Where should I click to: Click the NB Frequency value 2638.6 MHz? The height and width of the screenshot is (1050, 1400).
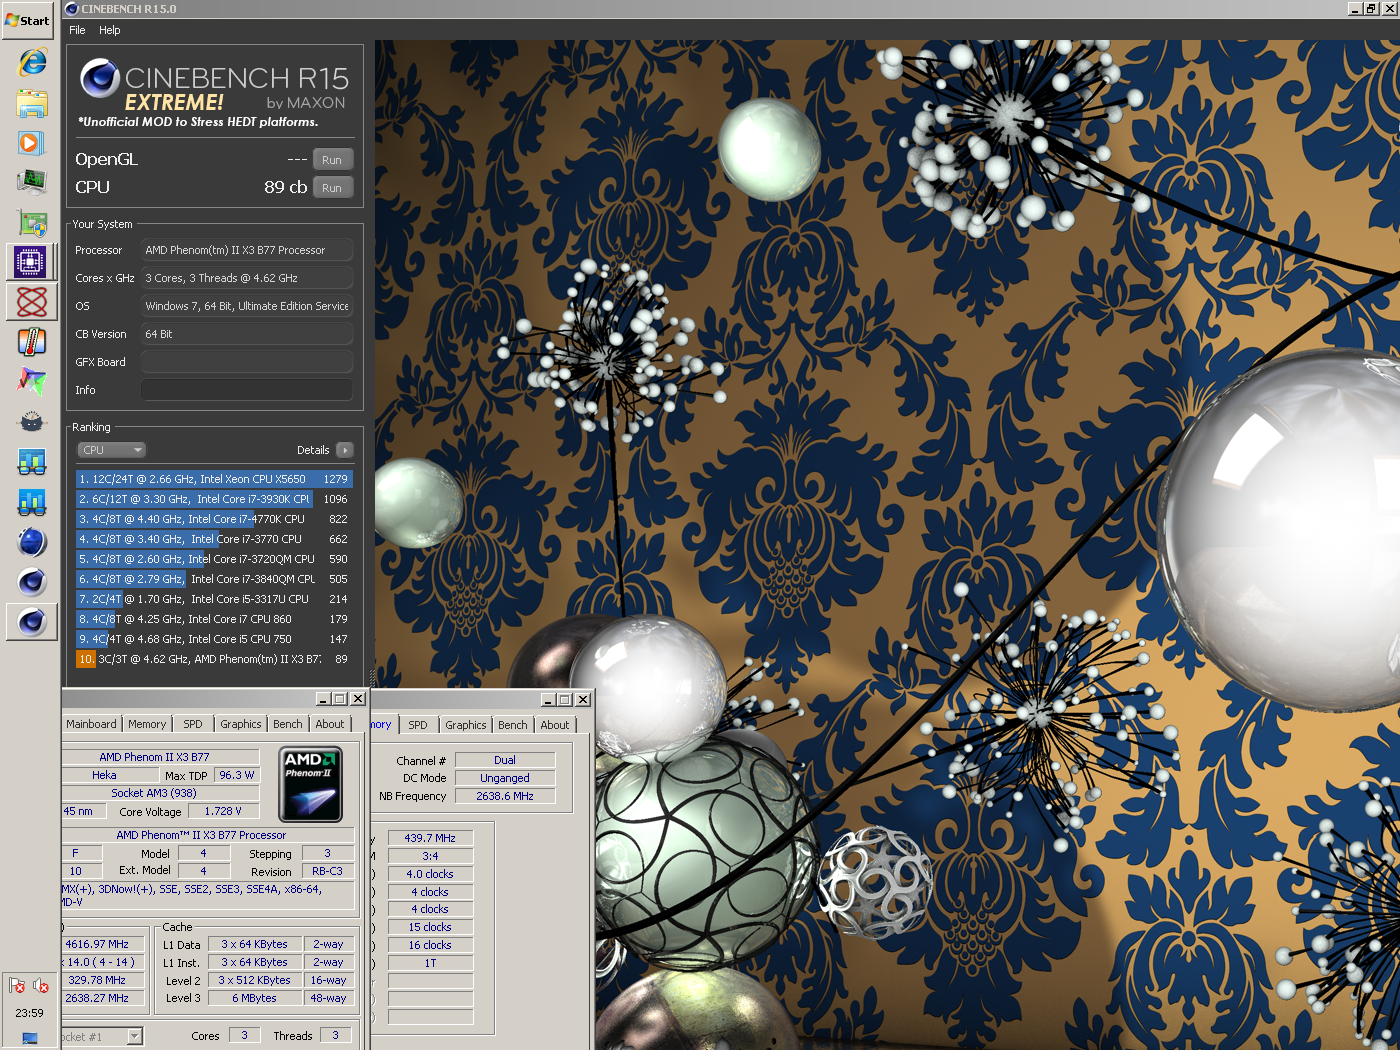[505, 796]
